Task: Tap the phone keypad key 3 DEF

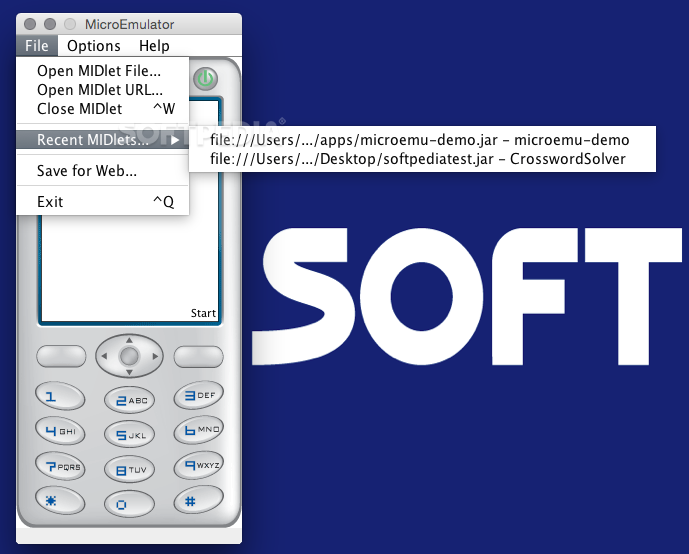Action: [199, 395]
